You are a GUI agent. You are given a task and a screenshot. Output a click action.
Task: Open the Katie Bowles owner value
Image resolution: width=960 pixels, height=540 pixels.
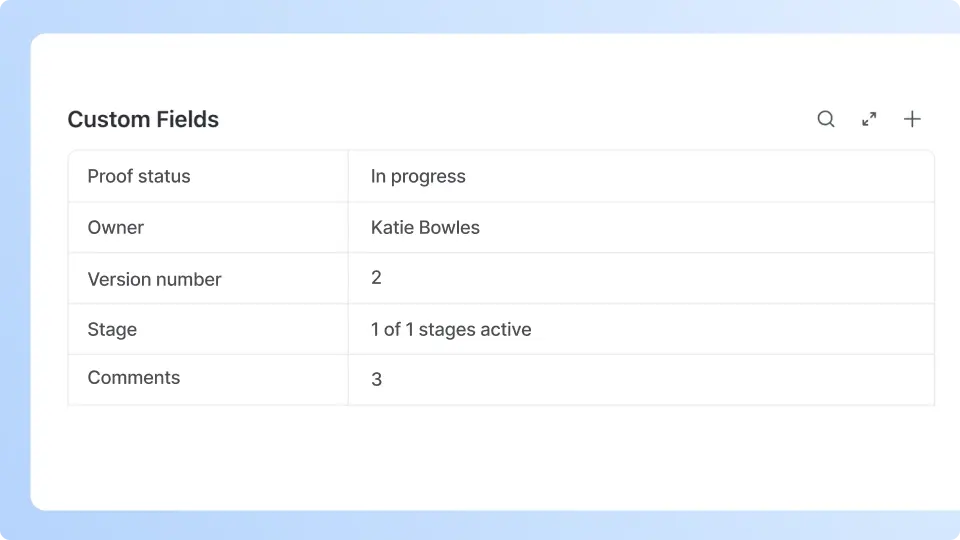pyautogui.click(x=425, y=227)
